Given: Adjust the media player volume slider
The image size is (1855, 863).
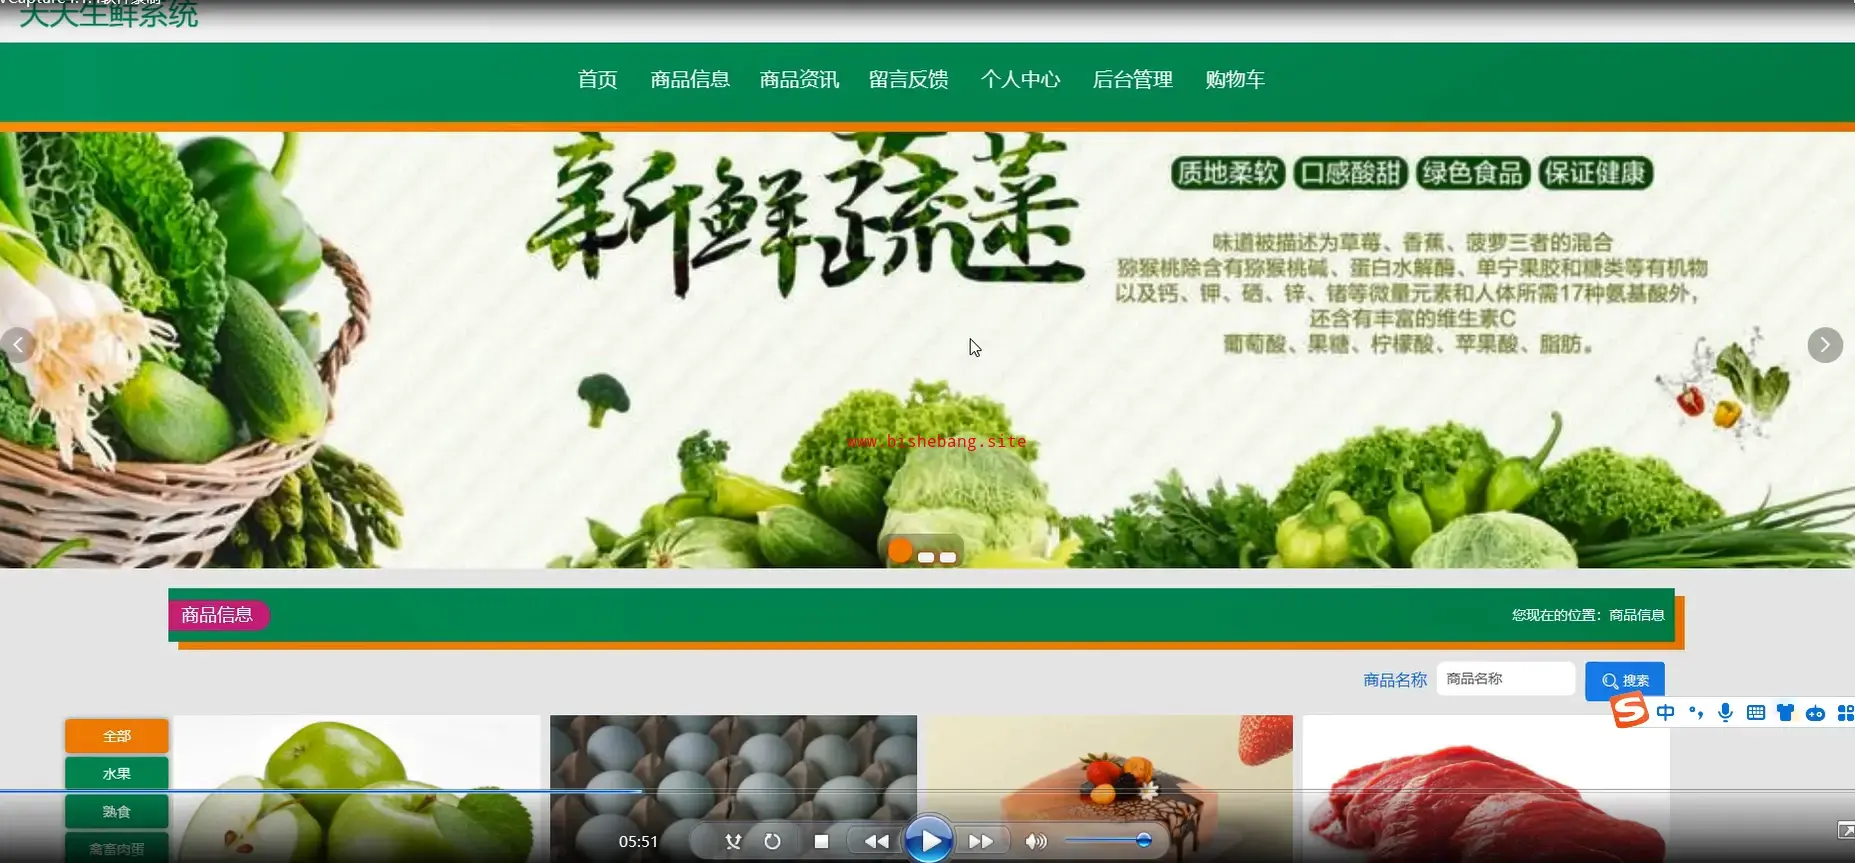Looking at the screenshot, I should click(1109, 840).
